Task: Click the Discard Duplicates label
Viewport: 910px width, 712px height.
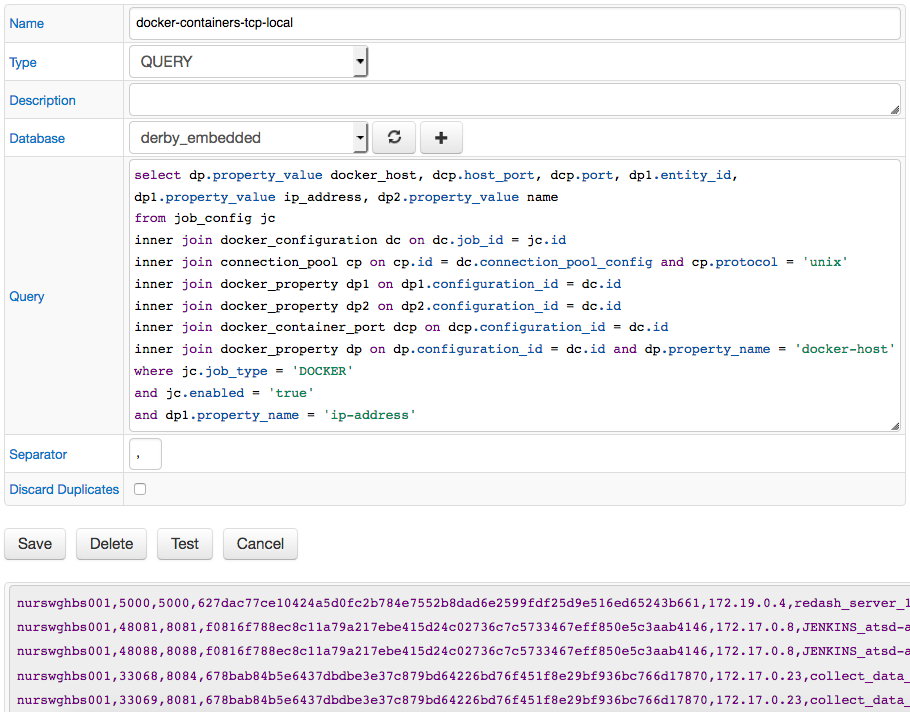Action: point(64,489)
